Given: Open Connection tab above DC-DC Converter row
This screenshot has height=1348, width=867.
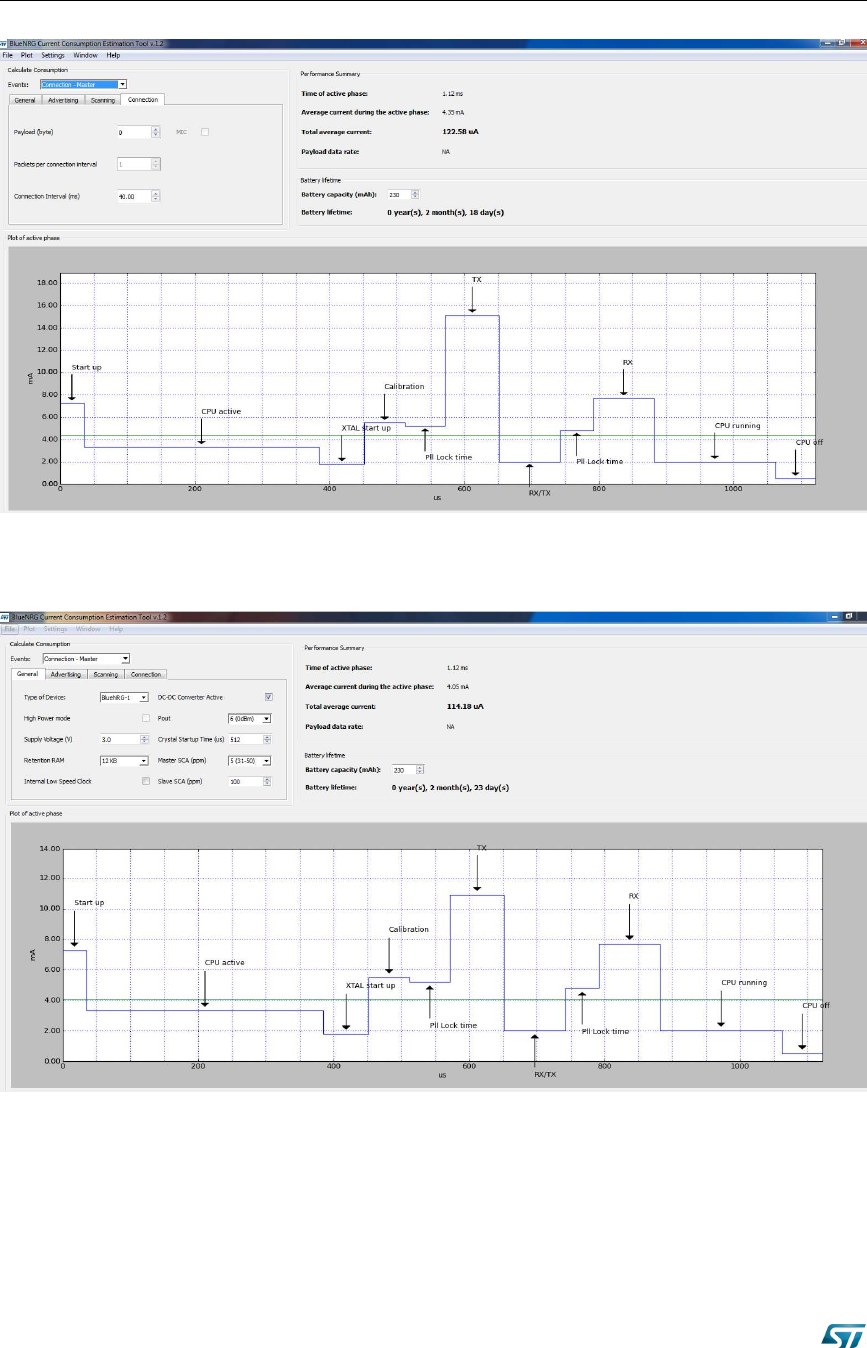Looking at the screenshot, I should point(146,675).
